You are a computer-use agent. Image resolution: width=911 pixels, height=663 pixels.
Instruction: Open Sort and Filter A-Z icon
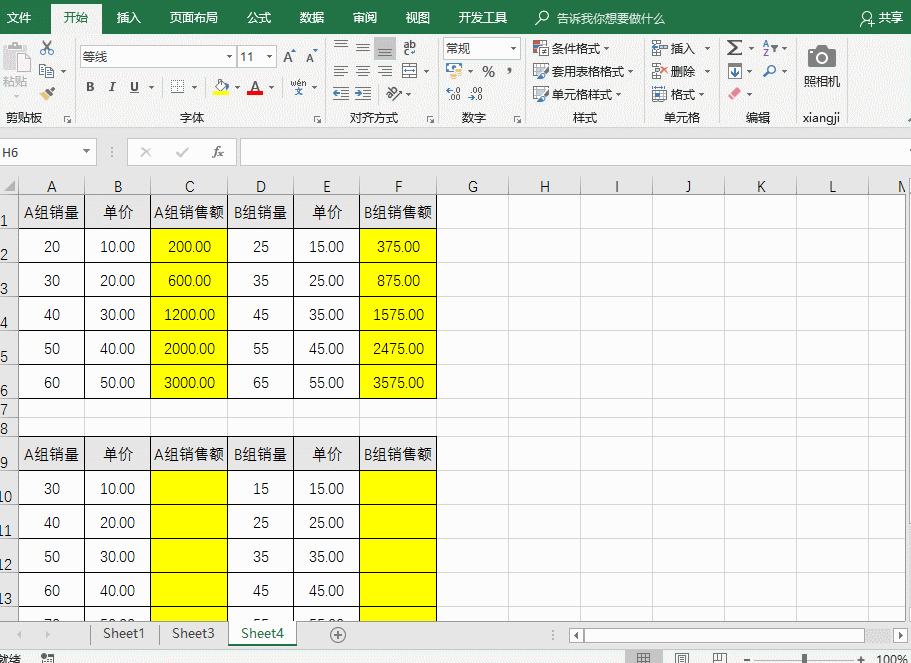770,48
